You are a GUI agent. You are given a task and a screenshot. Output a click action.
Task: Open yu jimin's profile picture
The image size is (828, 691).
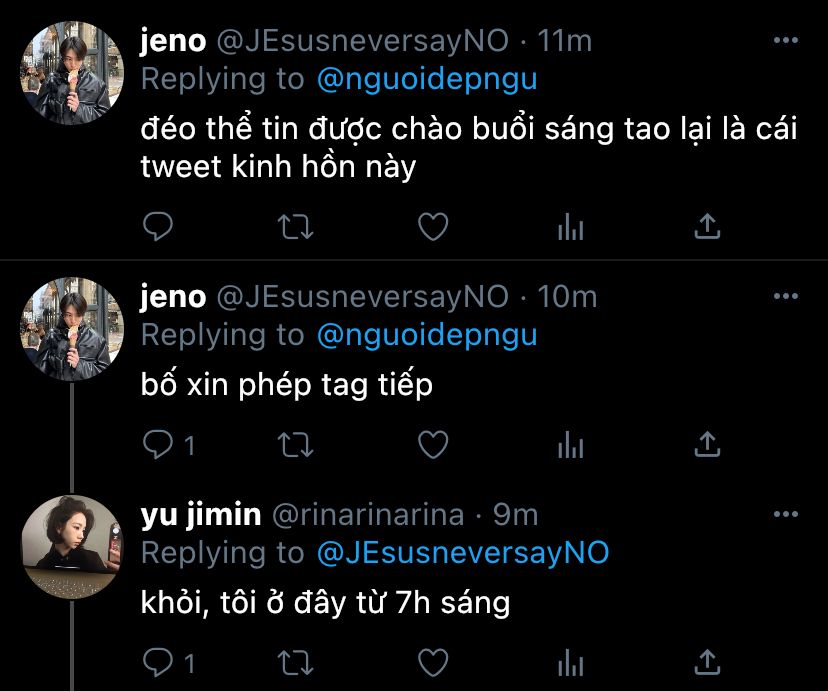(71, 547)
